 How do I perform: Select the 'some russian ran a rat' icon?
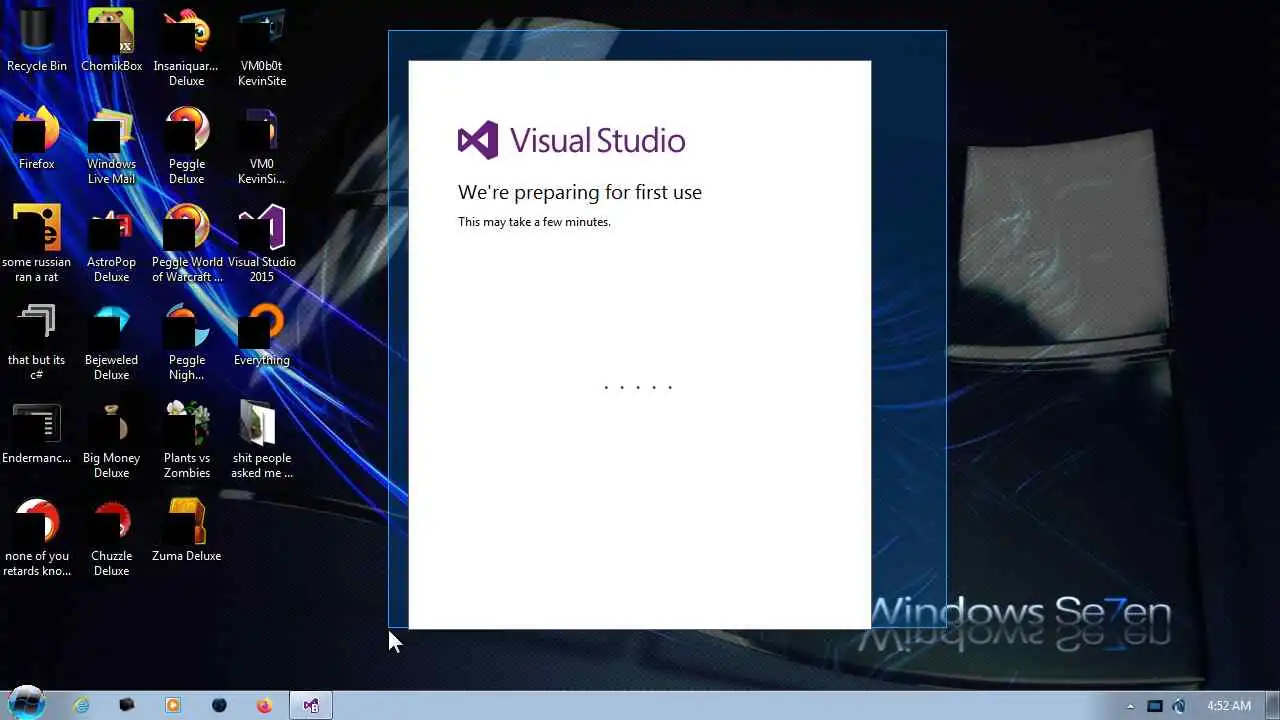click(37, 244)
